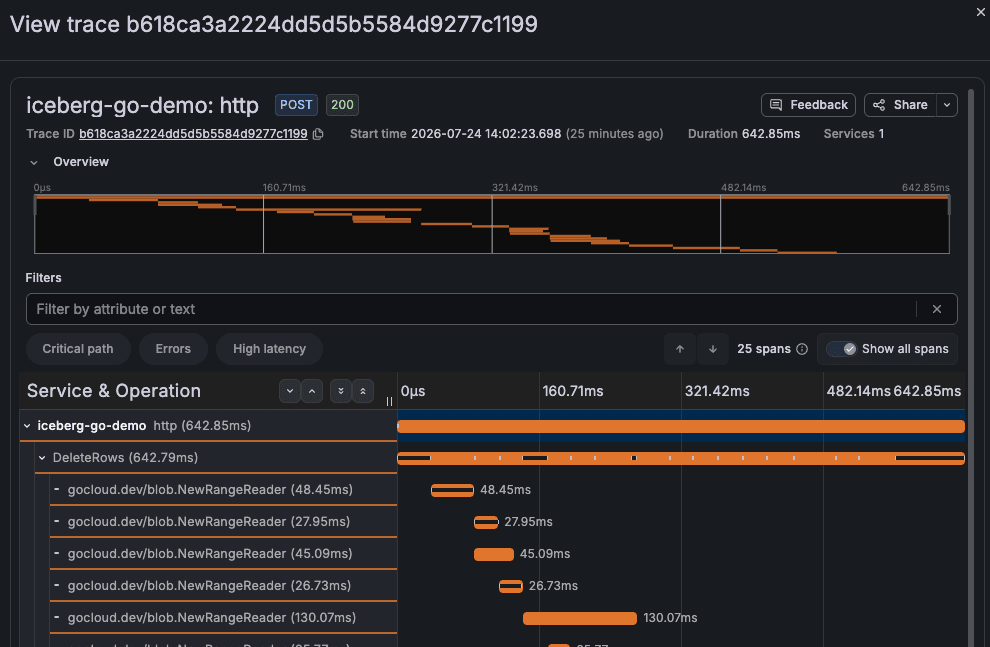Show info about 25 spans
Screen dimensions: 990x647
(802, 349)
